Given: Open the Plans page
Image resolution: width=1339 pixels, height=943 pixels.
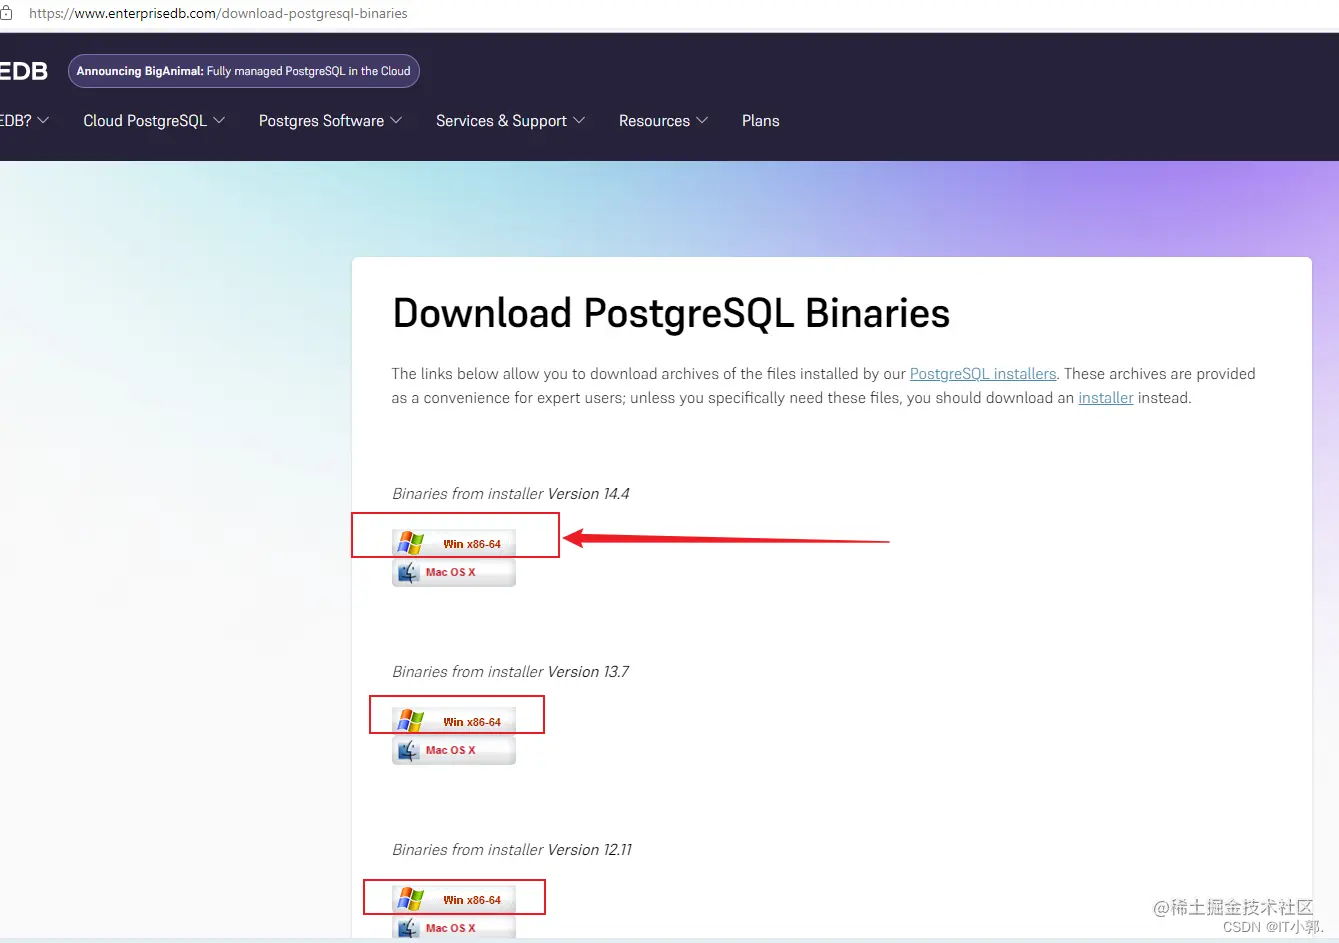Looking at the screenshot, I should point(760,121).
